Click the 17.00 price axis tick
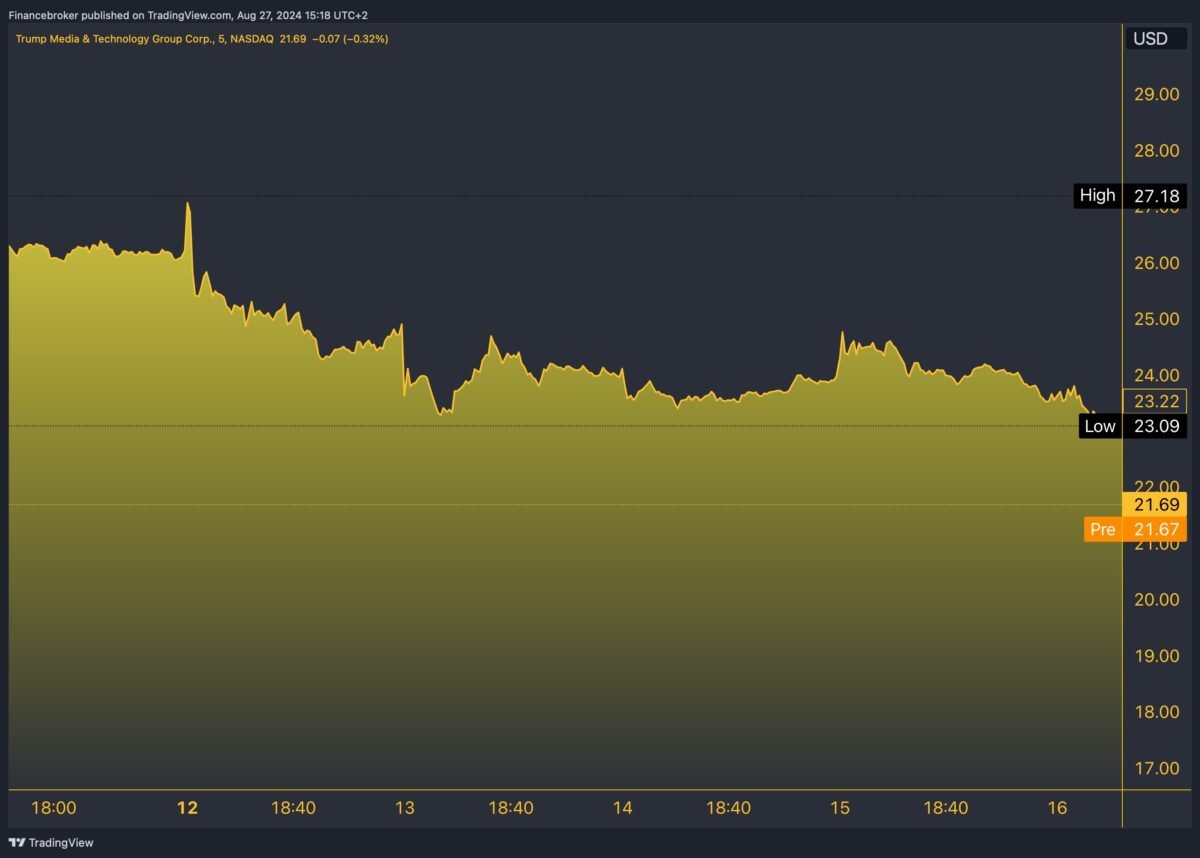Screen dimensions: 1200x858 pyautogui.click(x=1156, y=768)
